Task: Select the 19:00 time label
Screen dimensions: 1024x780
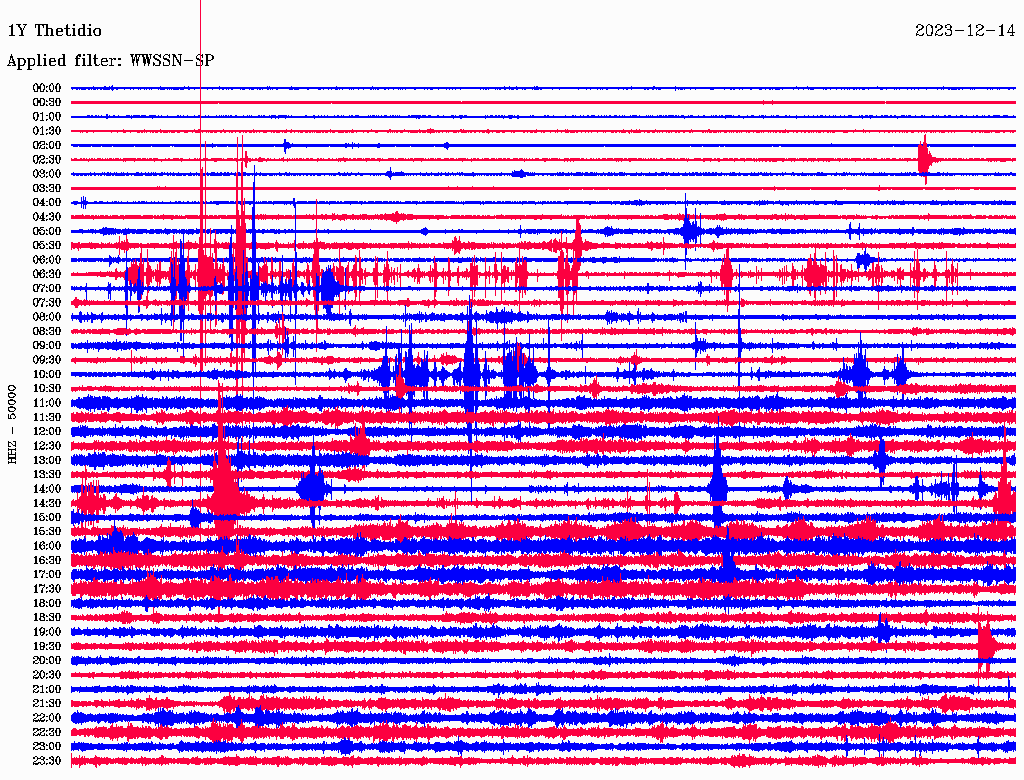Action: click(47, 632)
